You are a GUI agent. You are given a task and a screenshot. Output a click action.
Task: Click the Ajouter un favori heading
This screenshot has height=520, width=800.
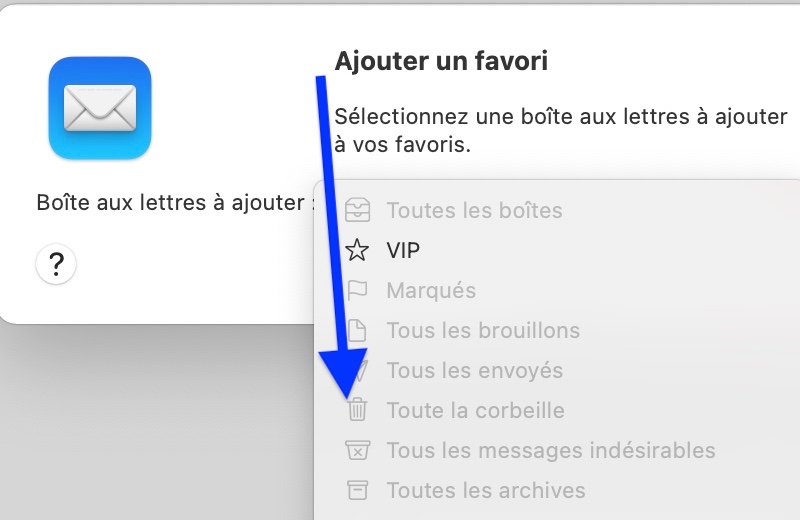(x=441, y=62)
